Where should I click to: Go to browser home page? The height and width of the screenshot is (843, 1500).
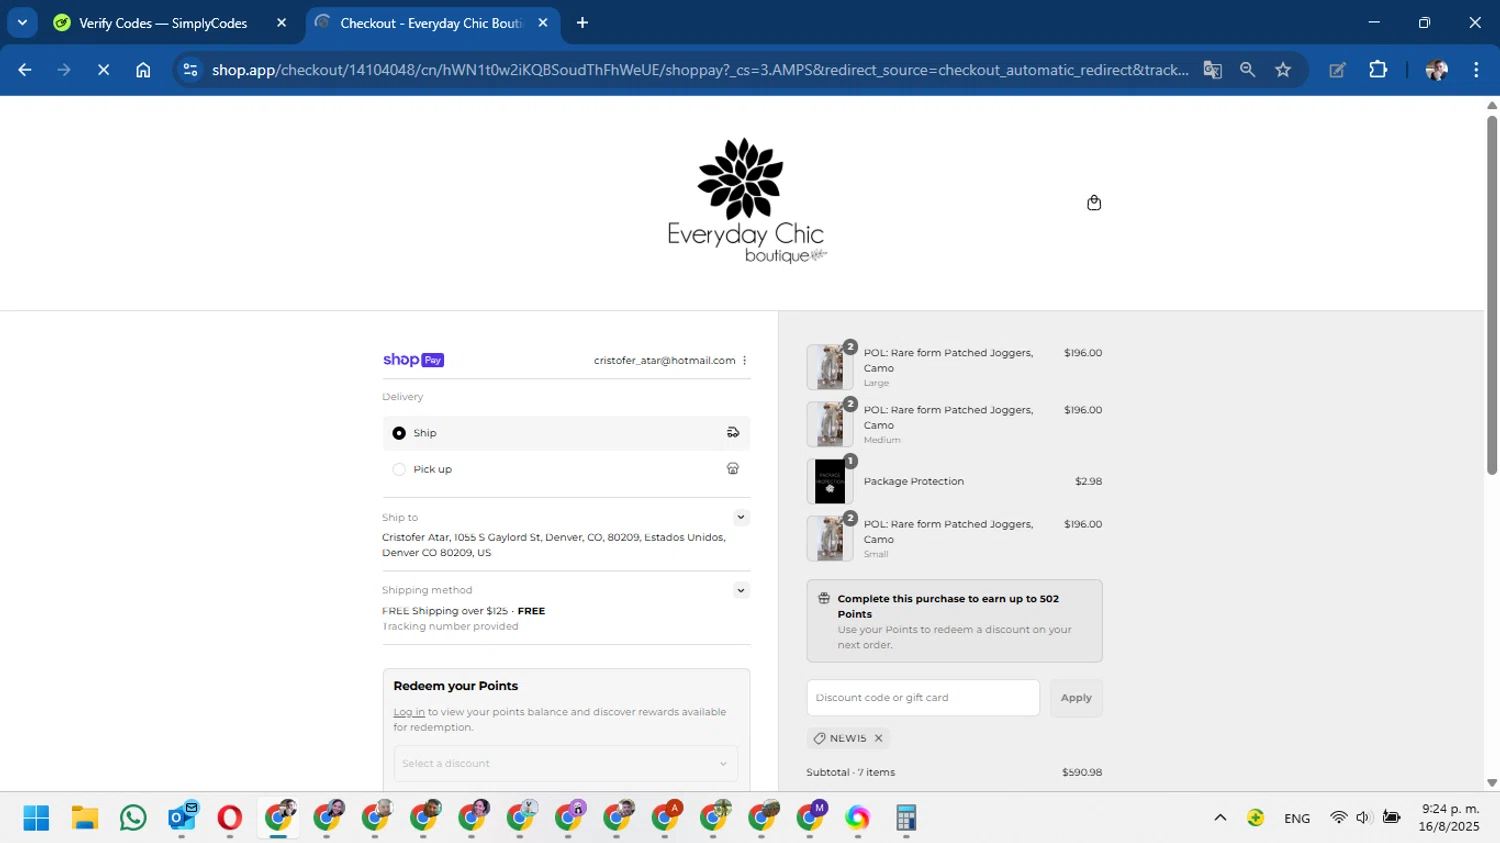143,70
